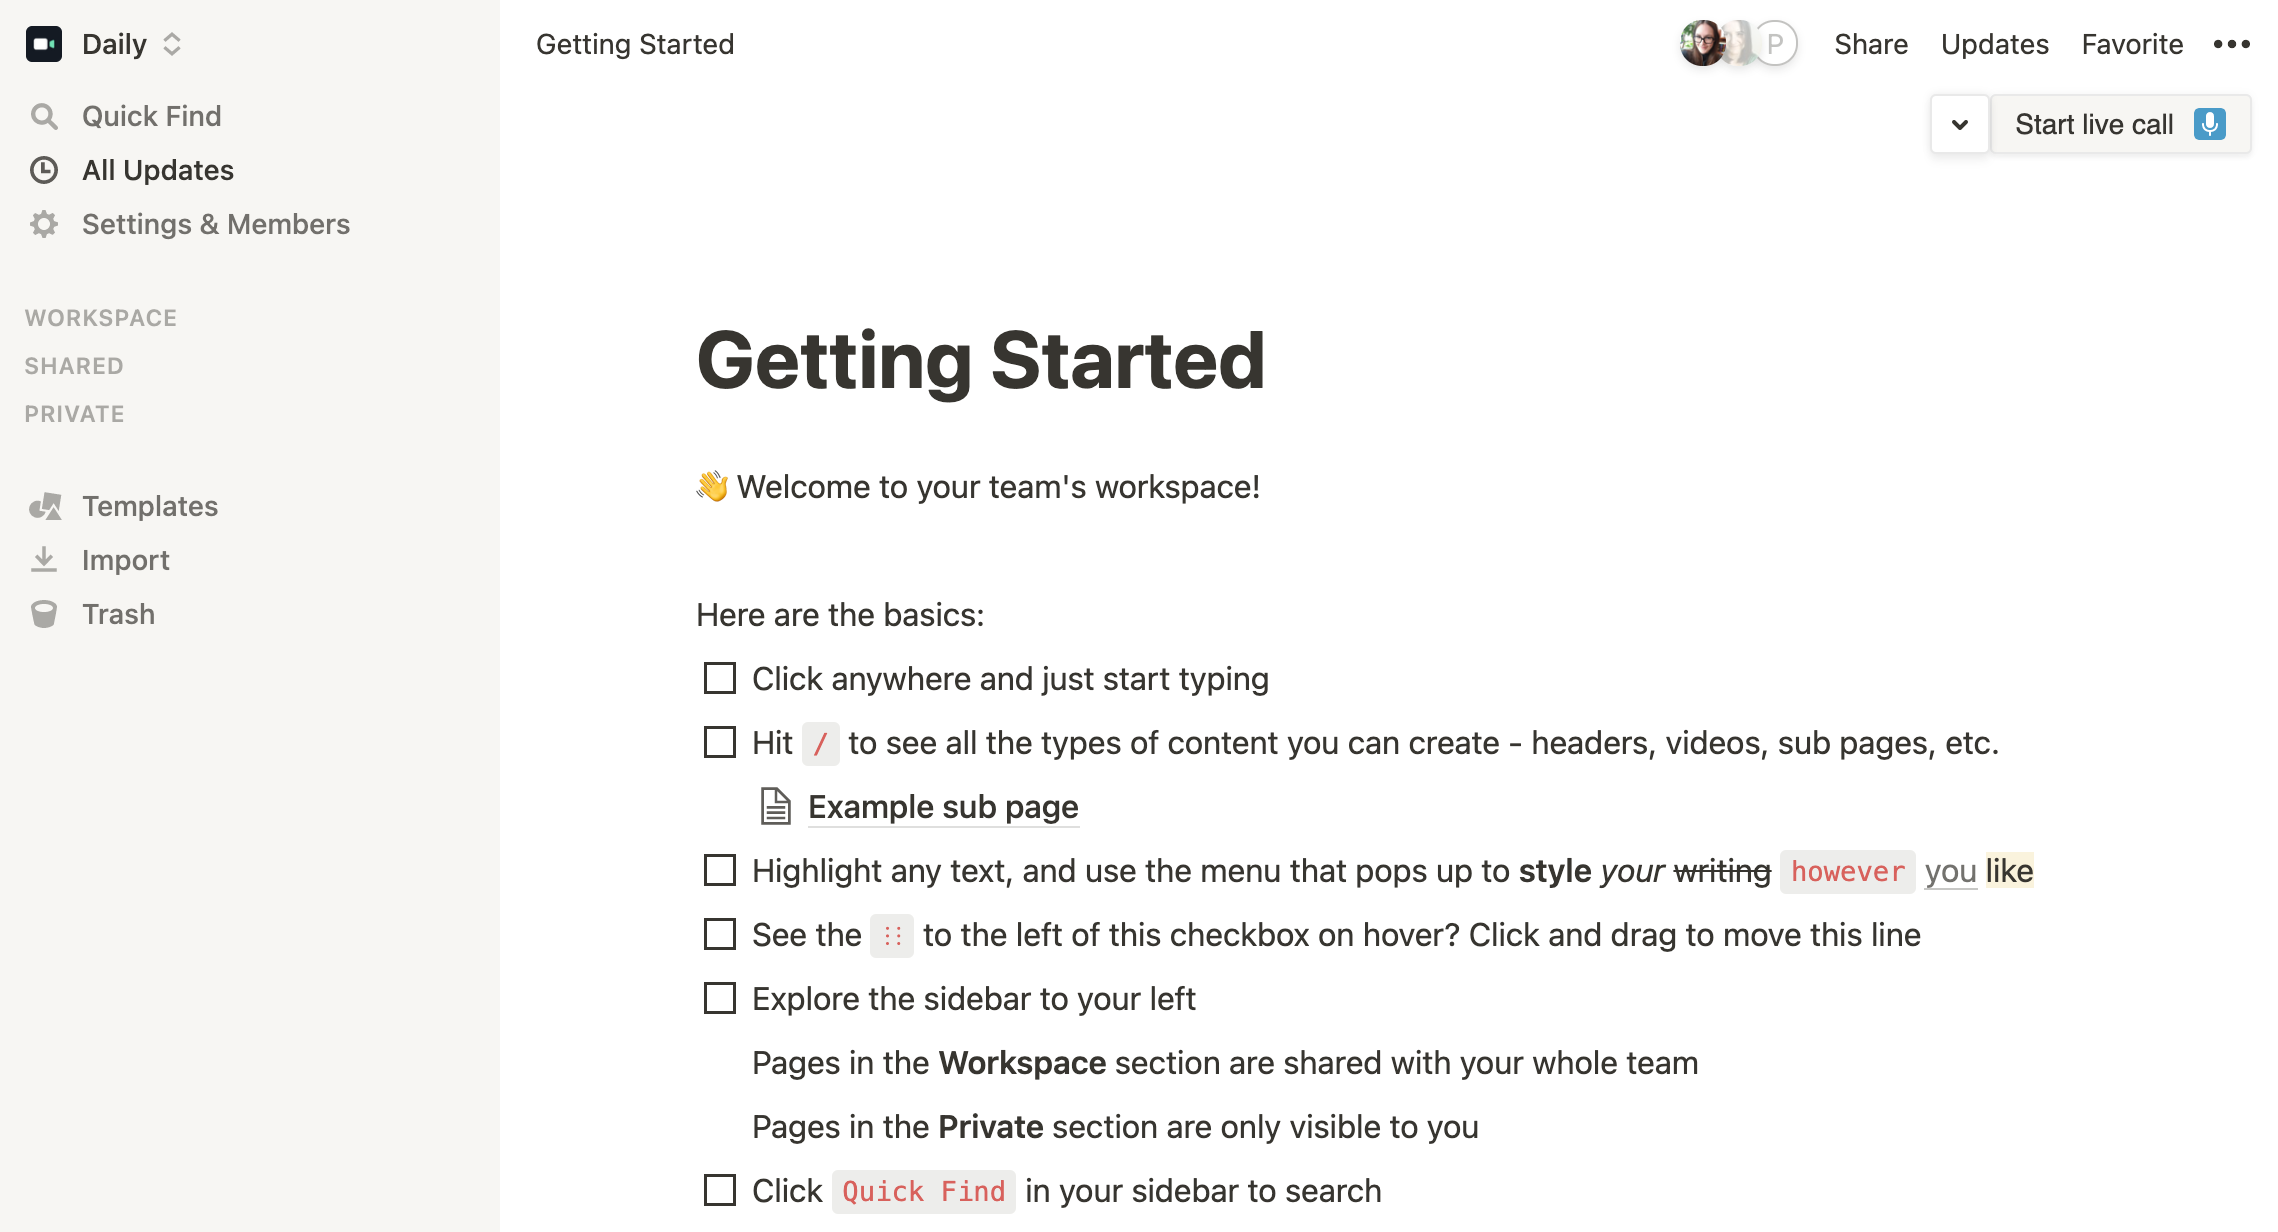
Task: Click the All Updates clock icon
Action: (44, 170)
